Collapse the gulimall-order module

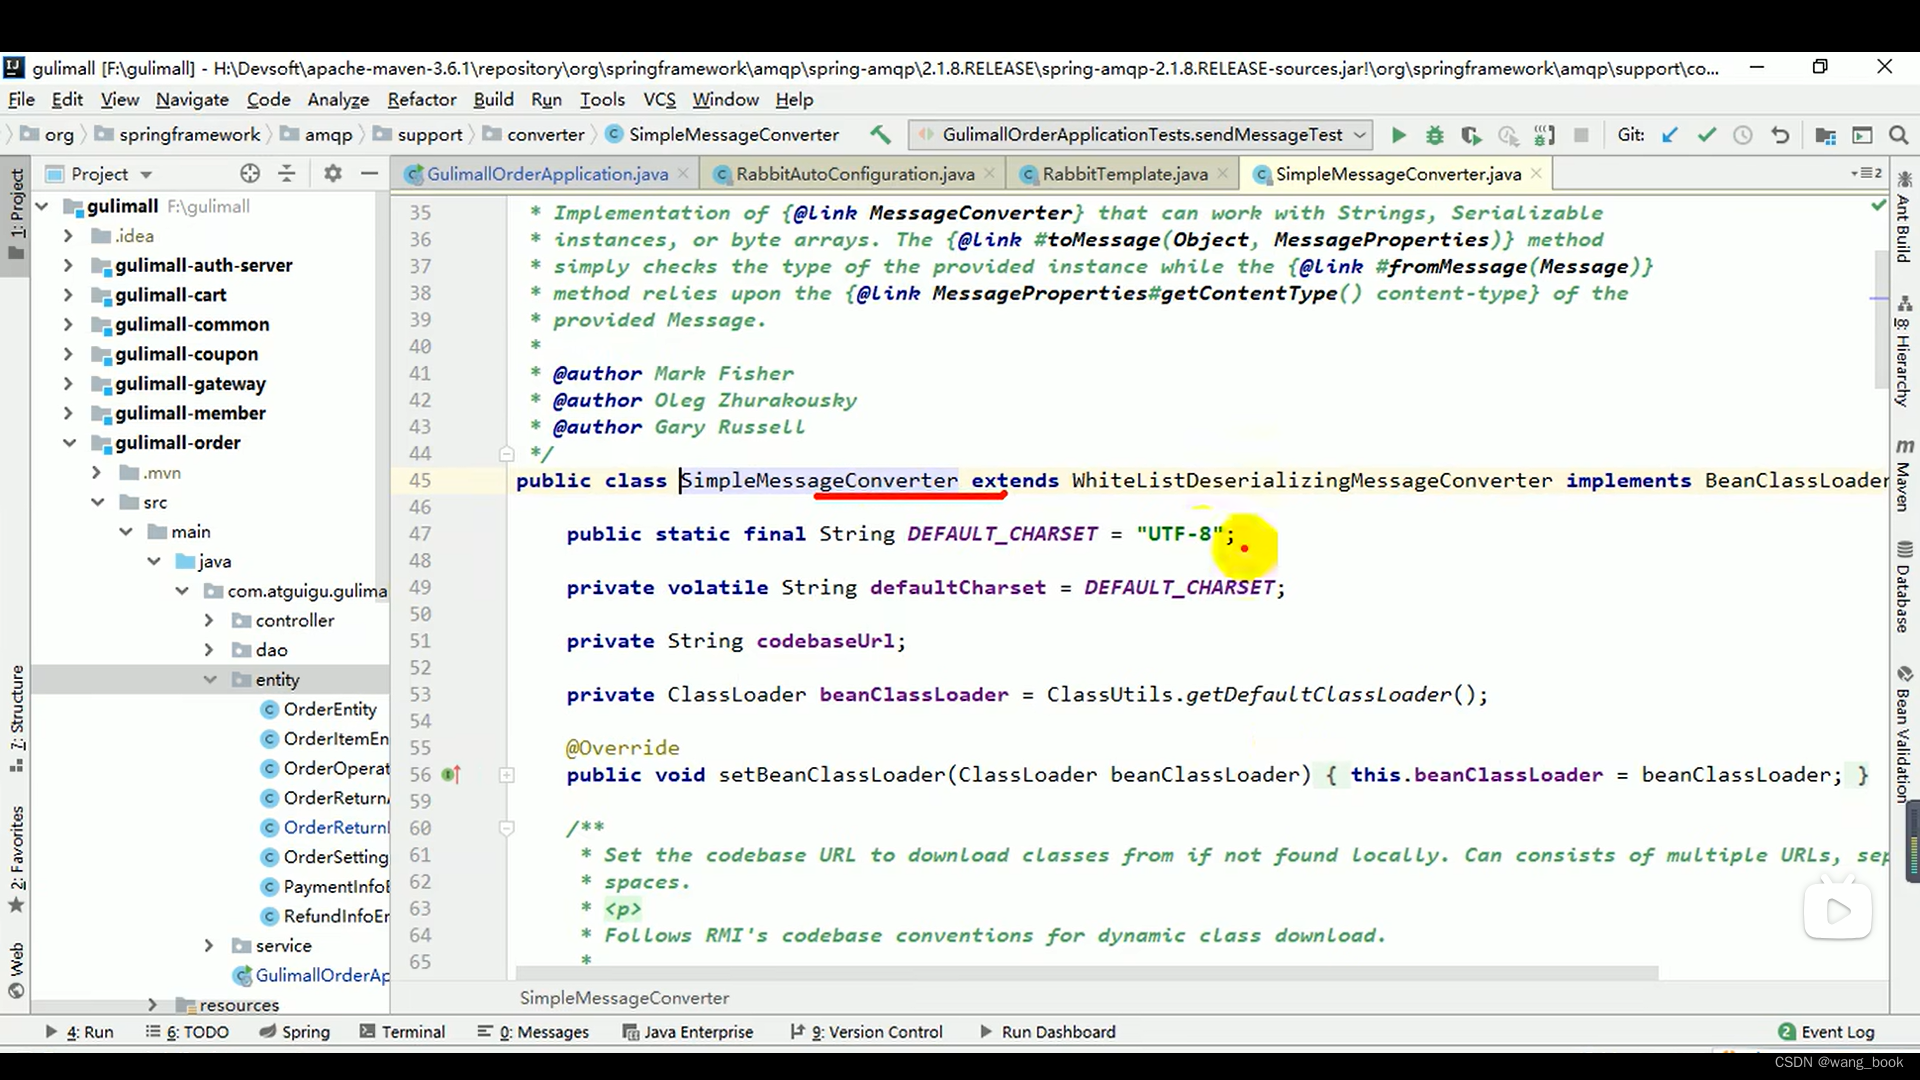(68, 443)
